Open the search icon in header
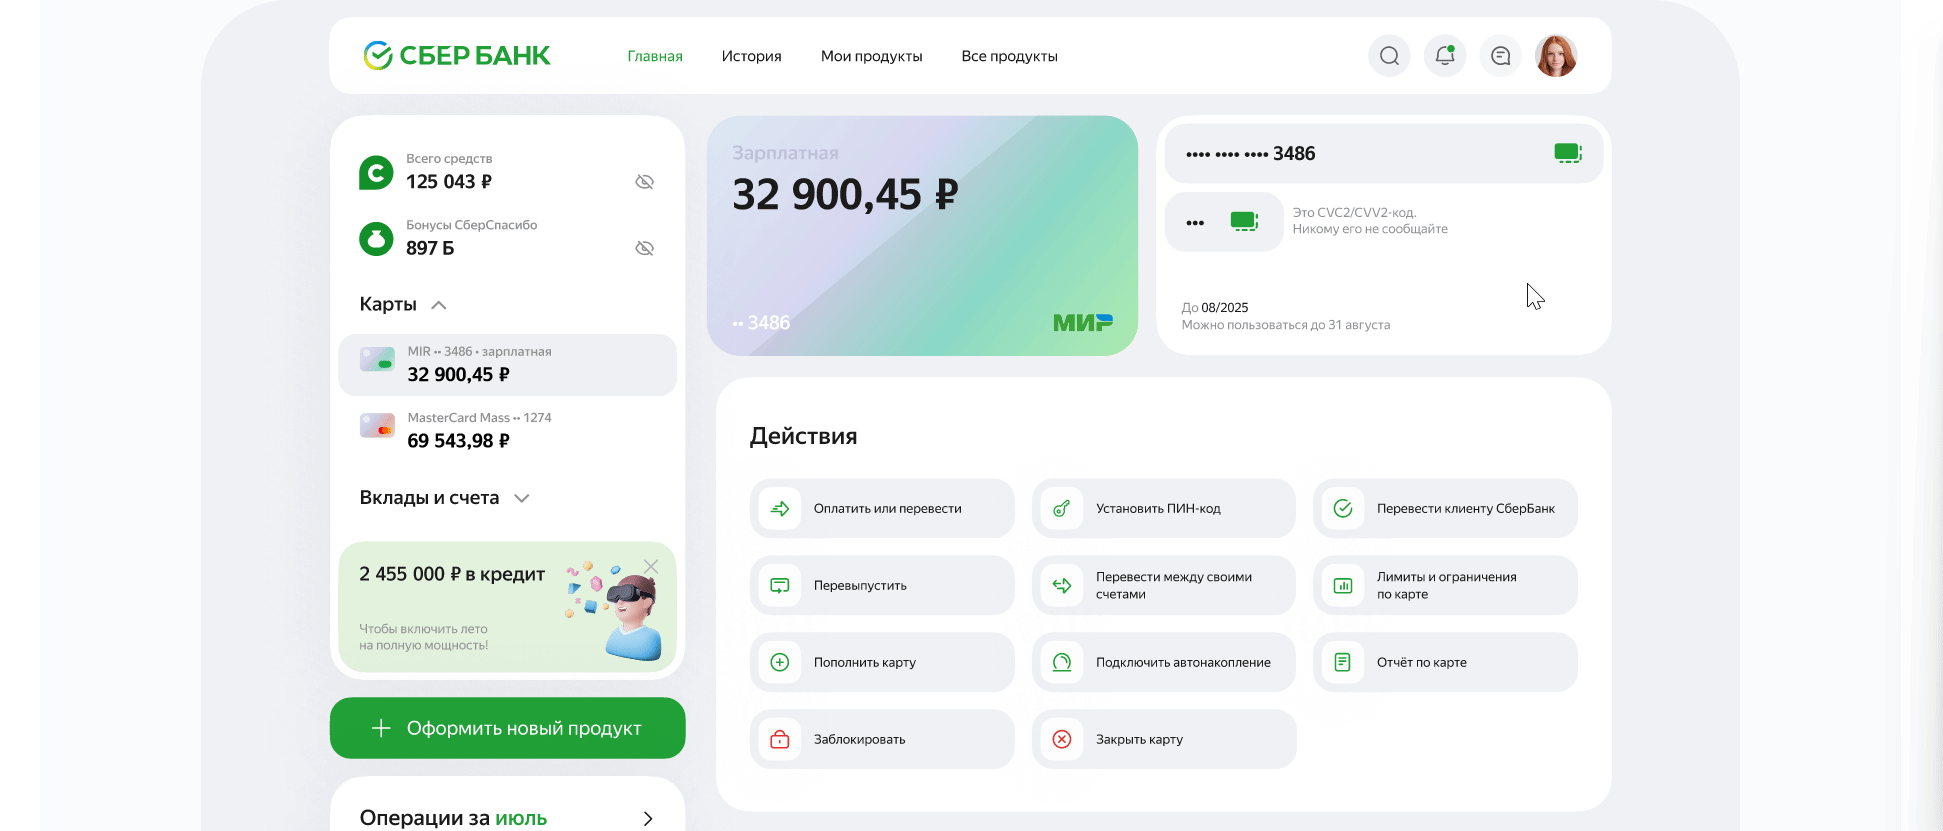 [x=1389, y=56]
